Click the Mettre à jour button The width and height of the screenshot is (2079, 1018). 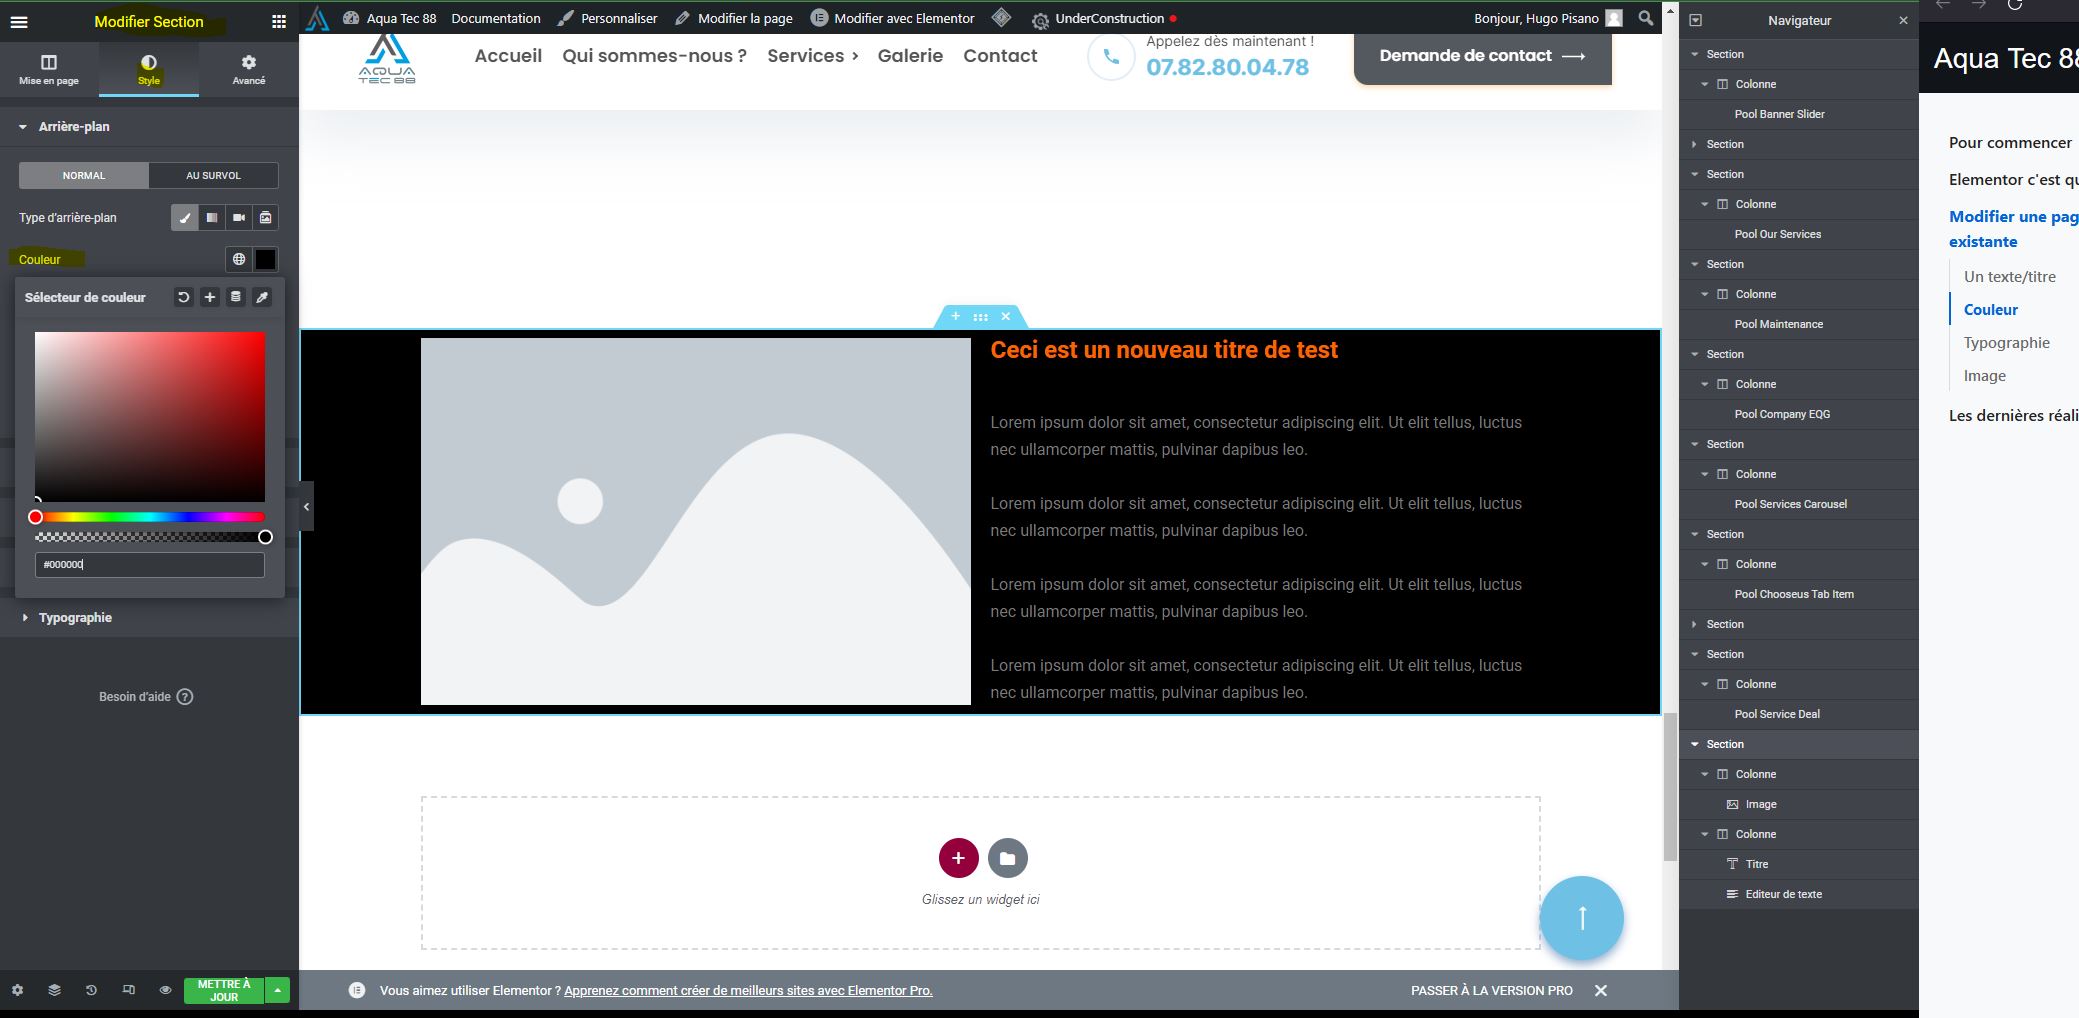pos(224,990)
